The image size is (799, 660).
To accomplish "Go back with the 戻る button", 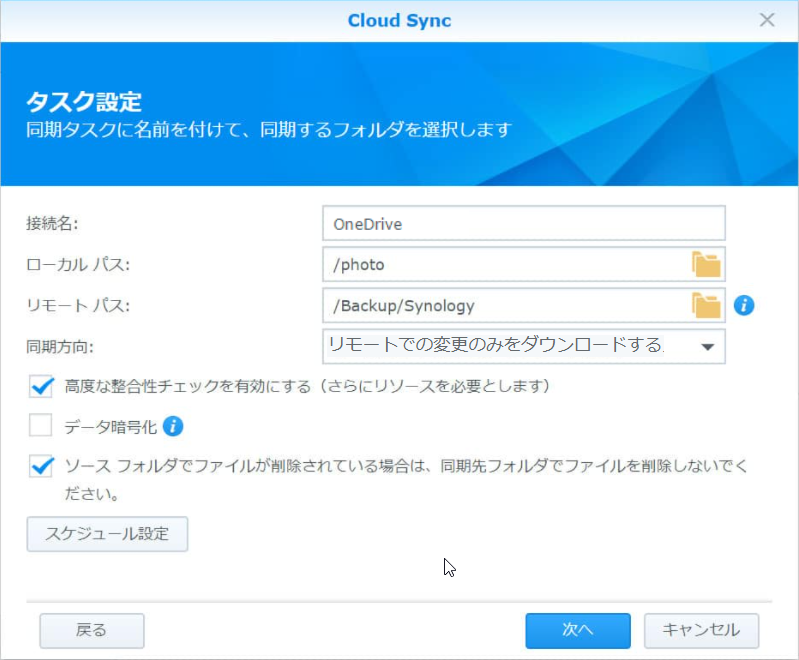I will point(92,630).
